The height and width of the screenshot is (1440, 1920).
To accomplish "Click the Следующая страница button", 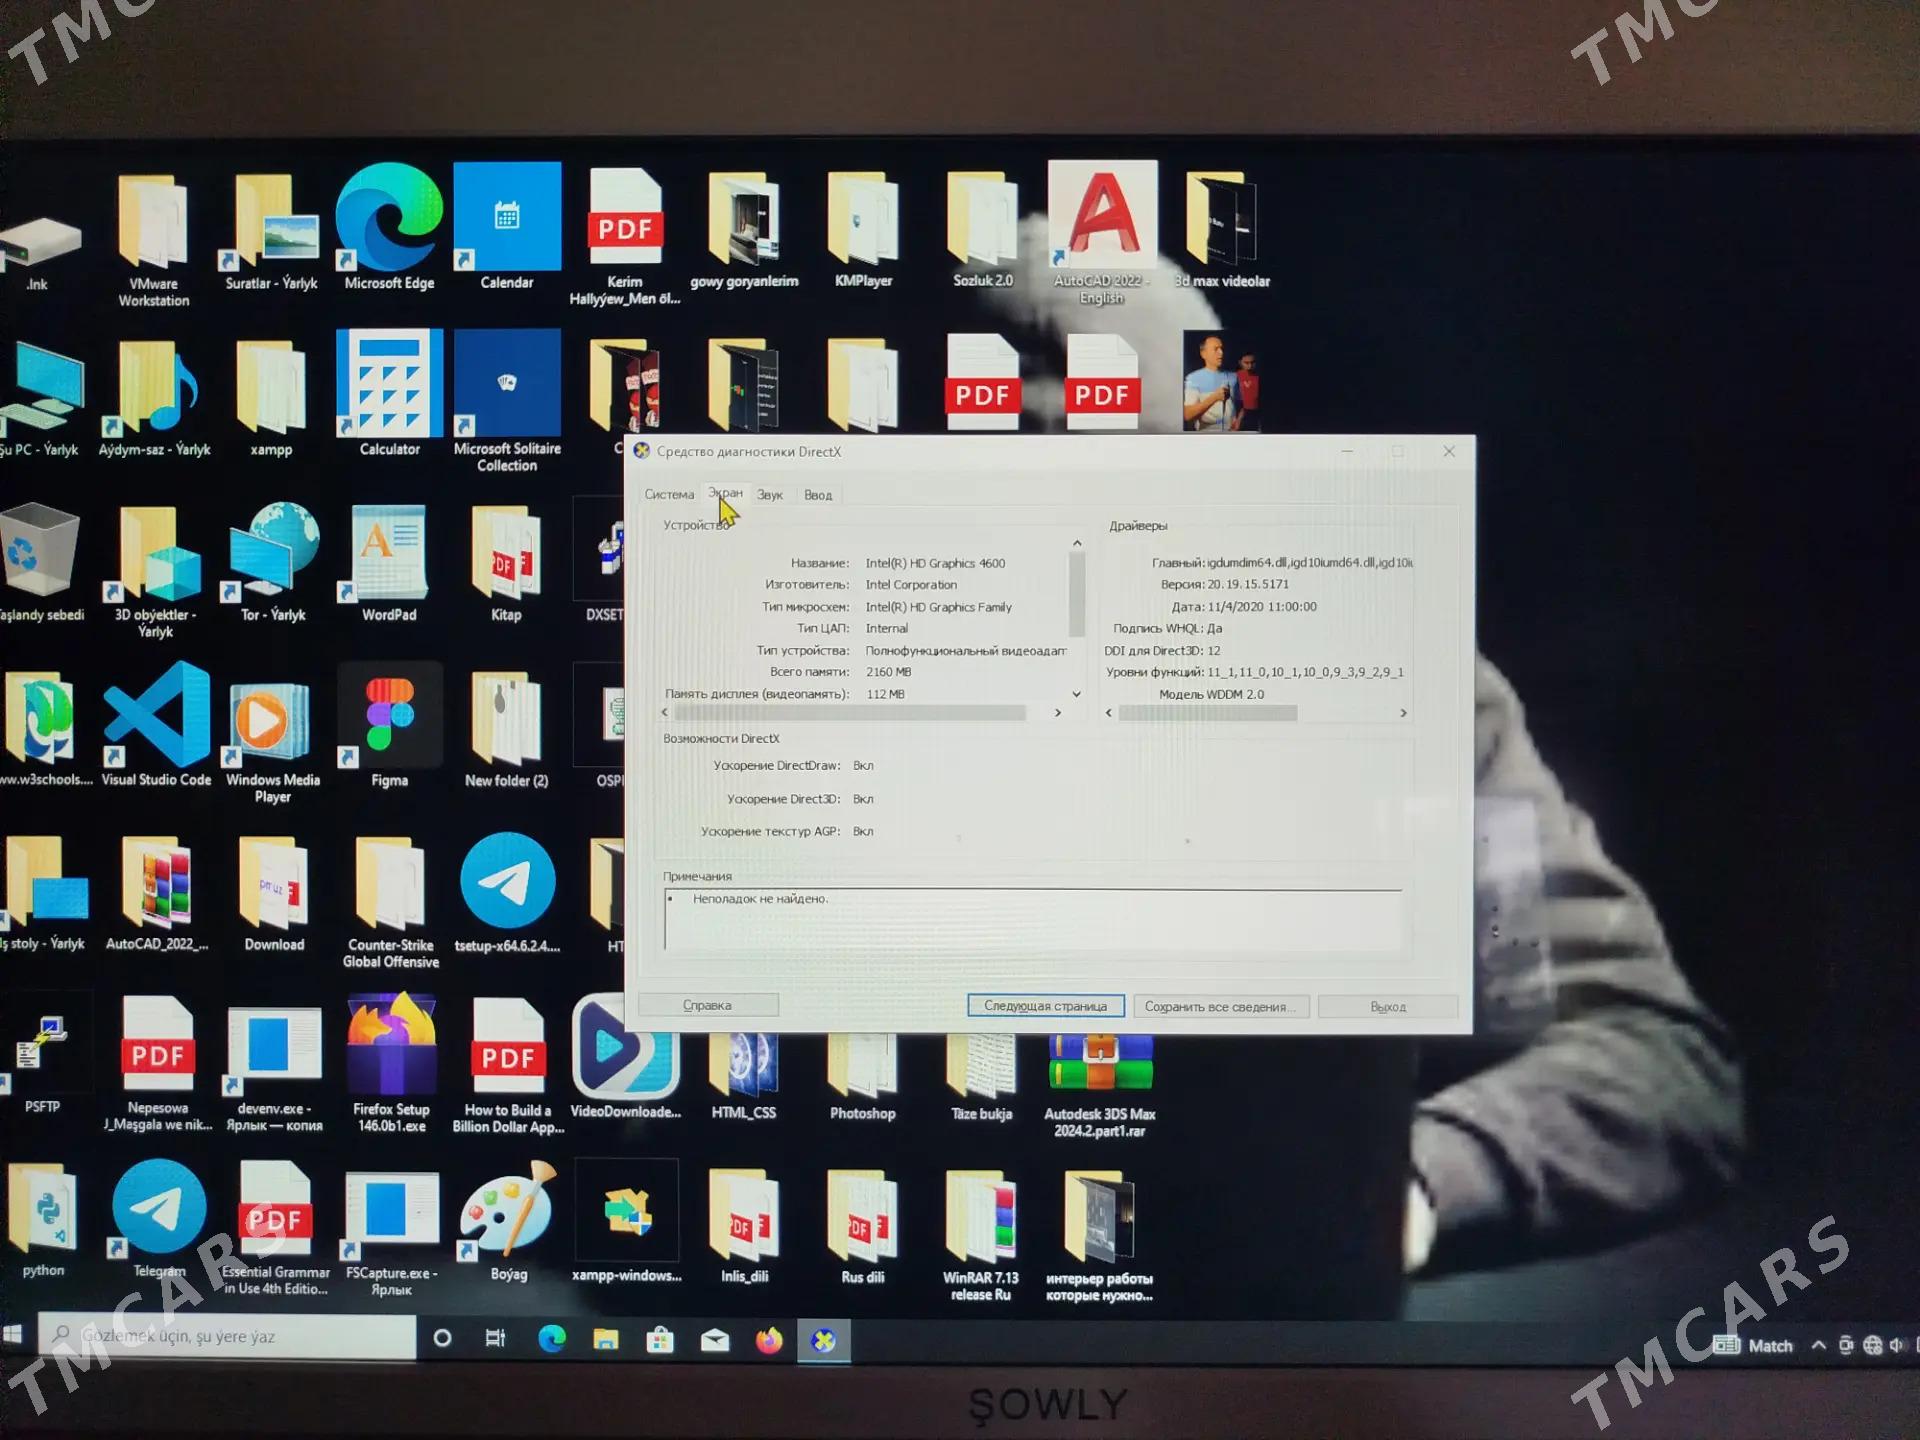I will pos(1045,1006).
